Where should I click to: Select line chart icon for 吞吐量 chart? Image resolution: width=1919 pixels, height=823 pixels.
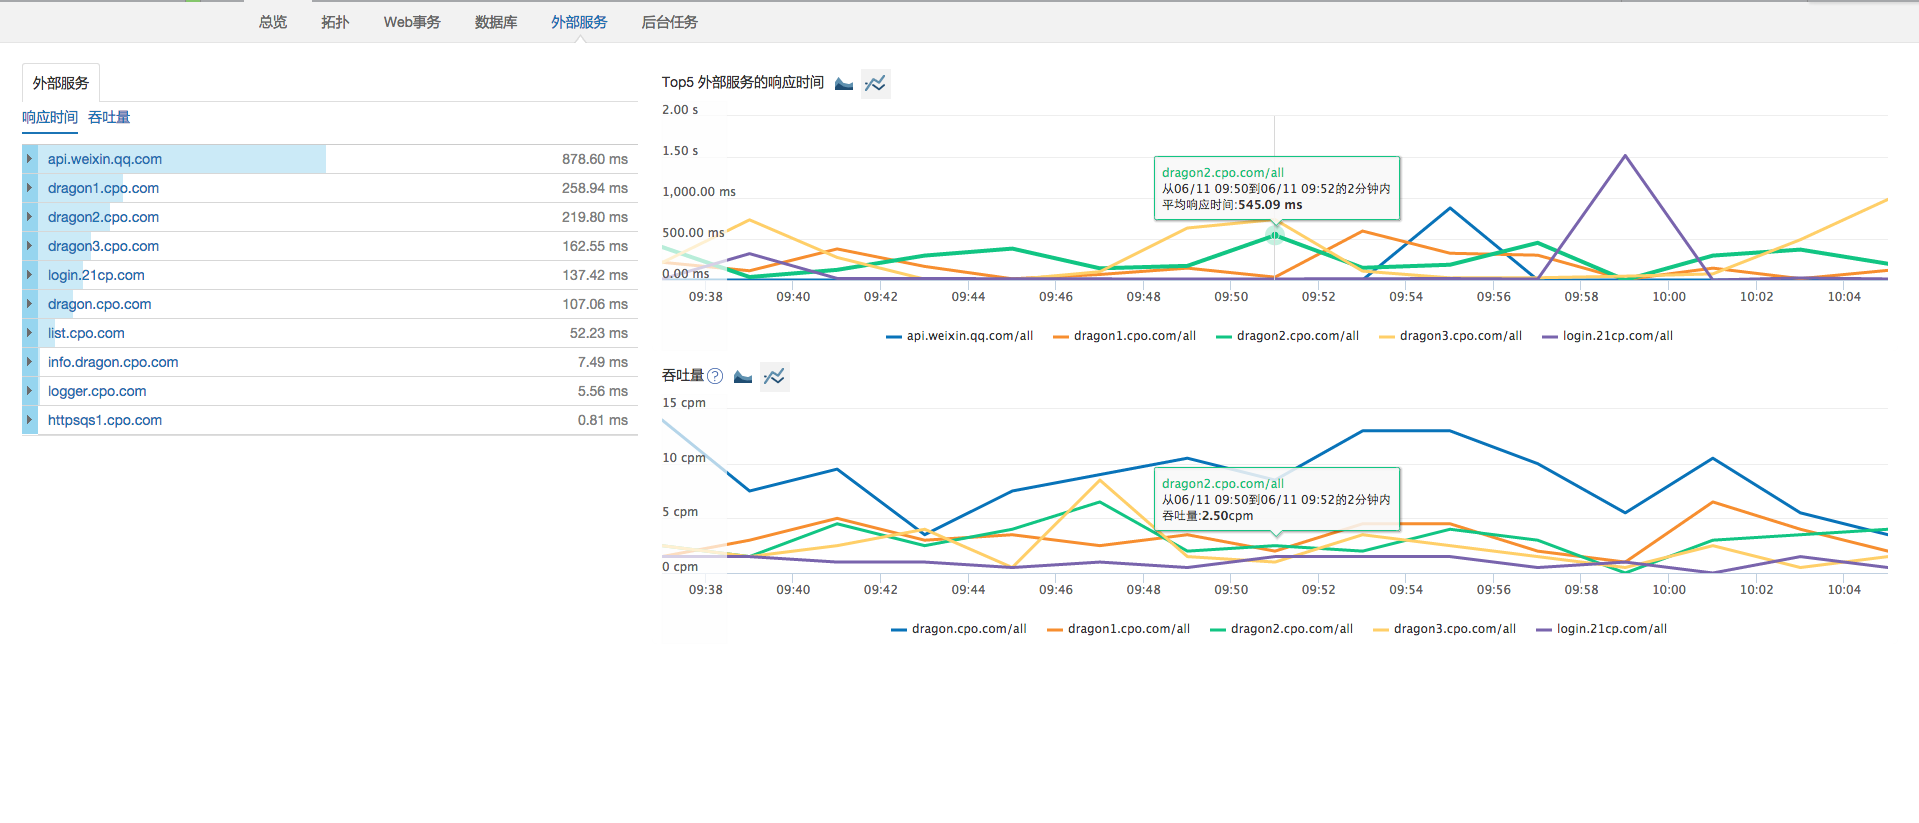(x=774, y=376)
